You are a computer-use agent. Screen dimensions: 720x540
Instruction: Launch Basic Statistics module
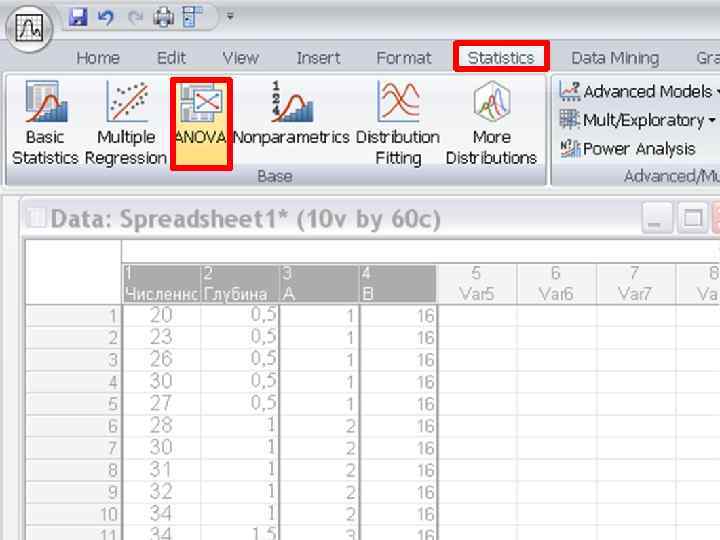45,123
